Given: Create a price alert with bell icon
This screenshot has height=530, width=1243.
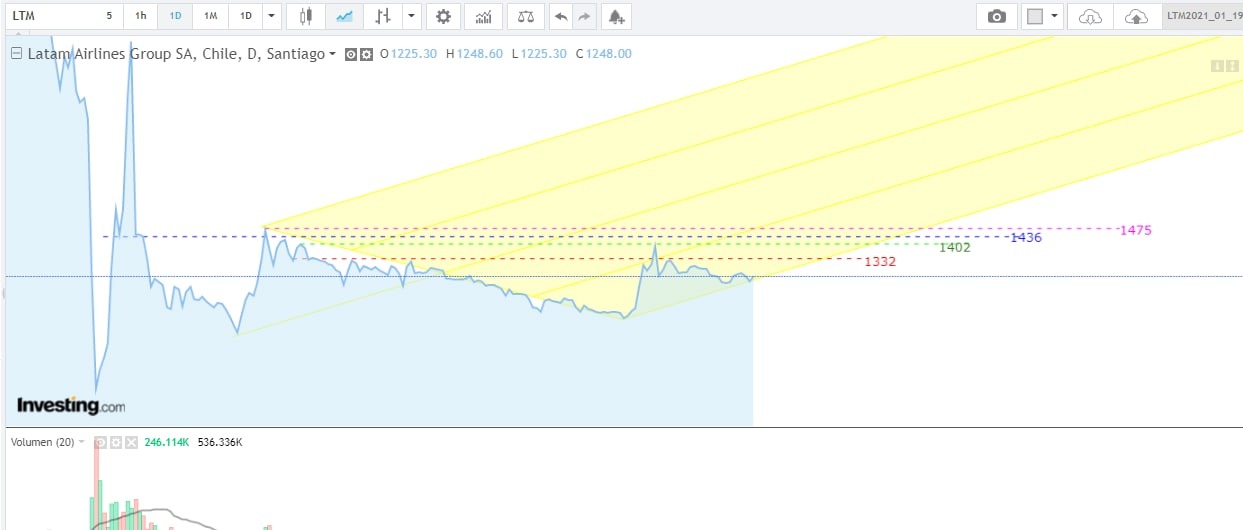Looking at the screenshot, I should [x=617, y=16].
